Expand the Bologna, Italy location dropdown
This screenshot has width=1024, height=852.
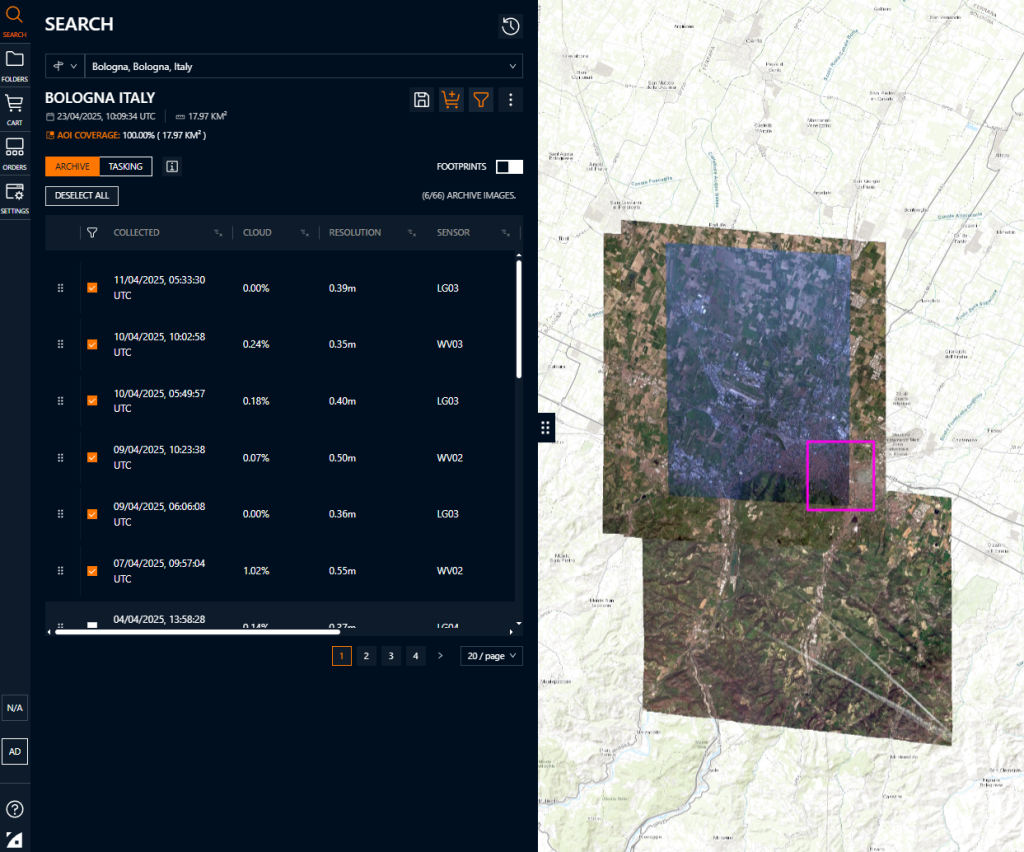303,66
